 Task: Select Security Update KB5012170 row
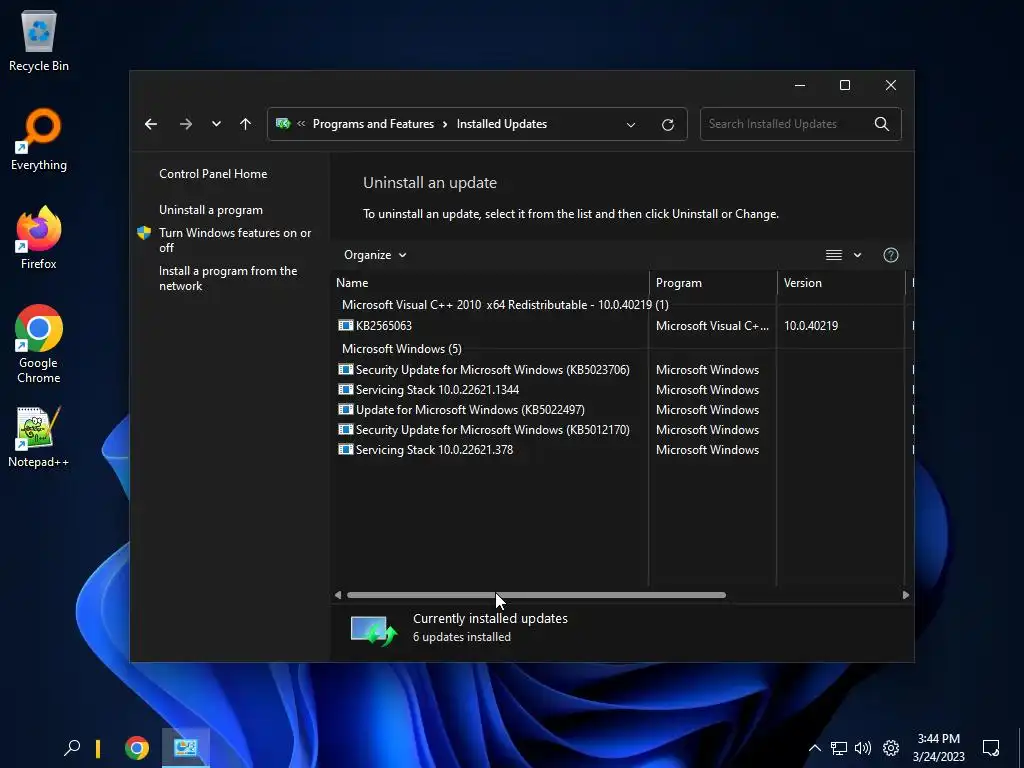click(x=623, y=430)
